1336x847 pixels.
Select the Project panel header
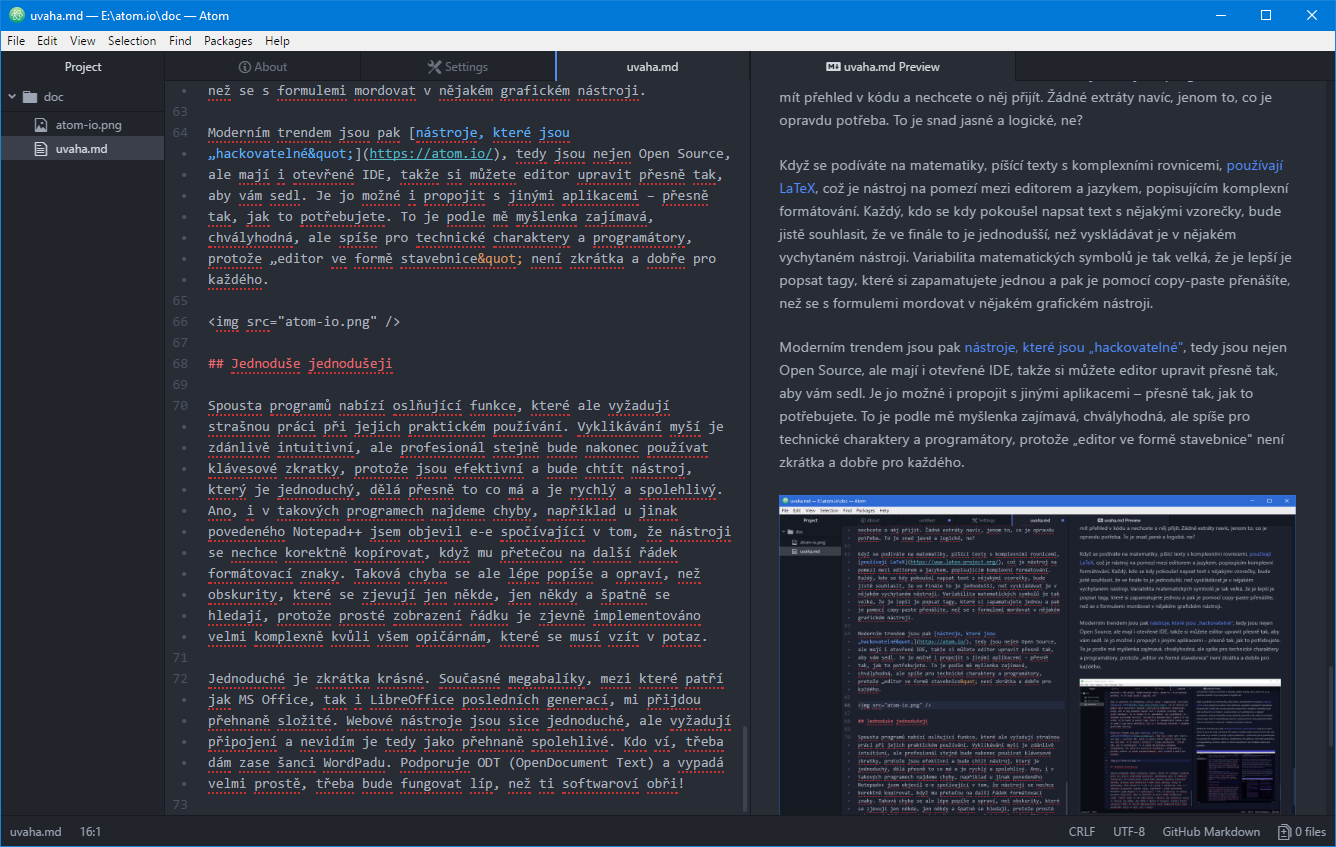point(83,67)
